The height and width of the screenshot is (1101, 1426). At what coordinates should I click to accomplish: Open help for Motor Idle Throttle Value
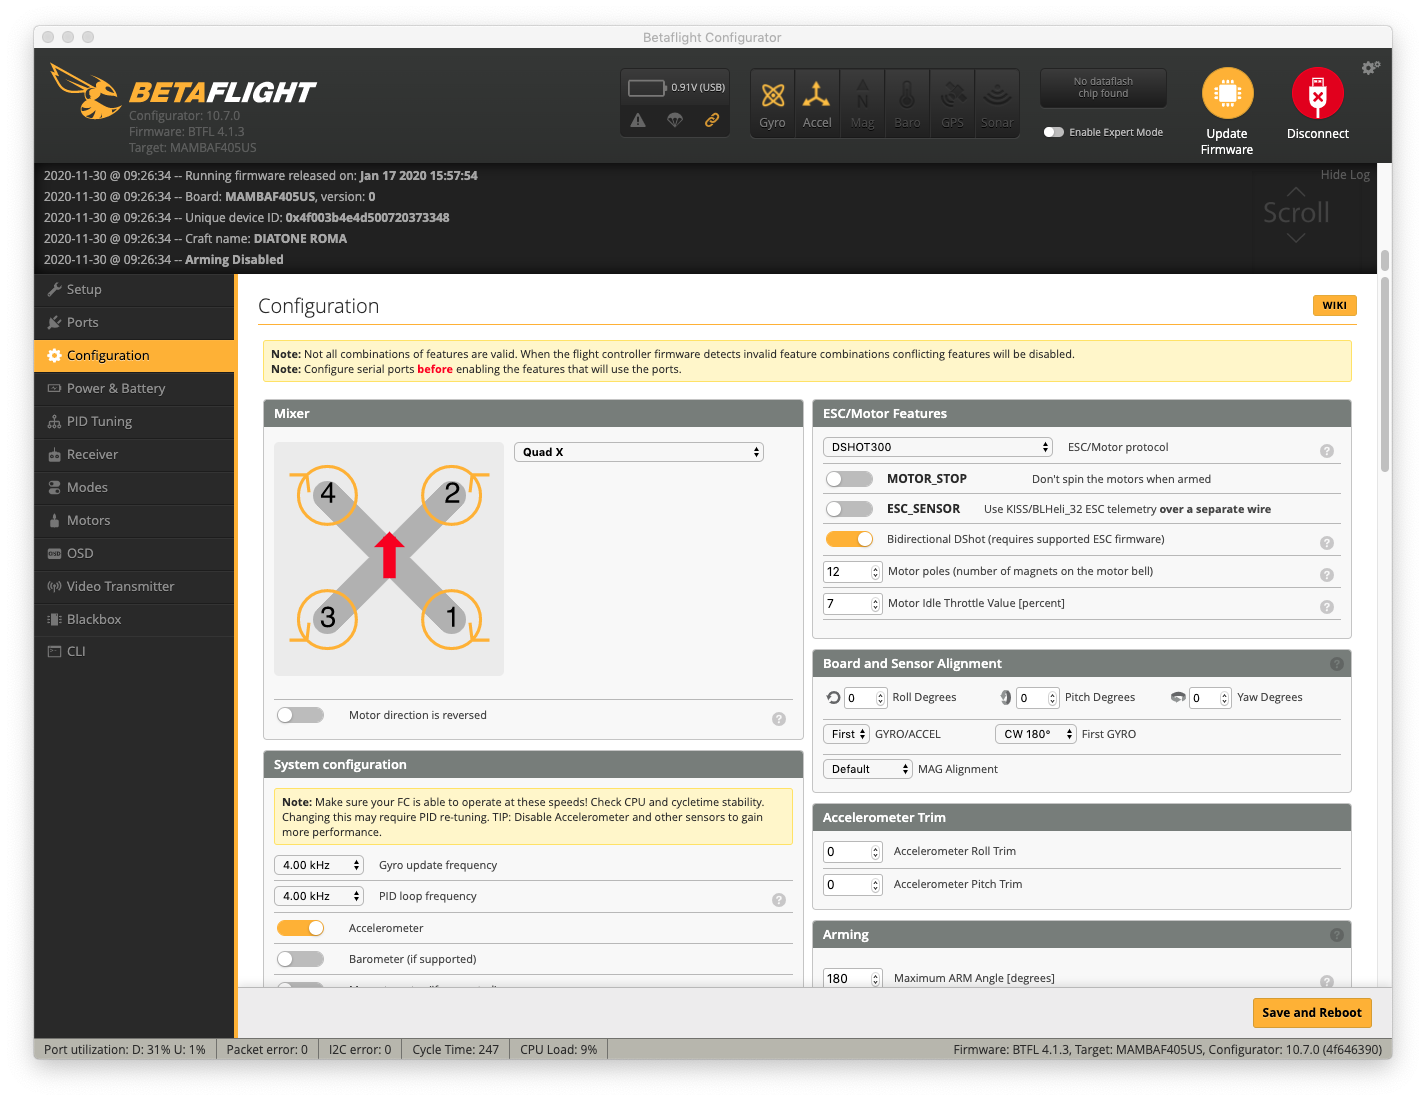click(1327, 607)
